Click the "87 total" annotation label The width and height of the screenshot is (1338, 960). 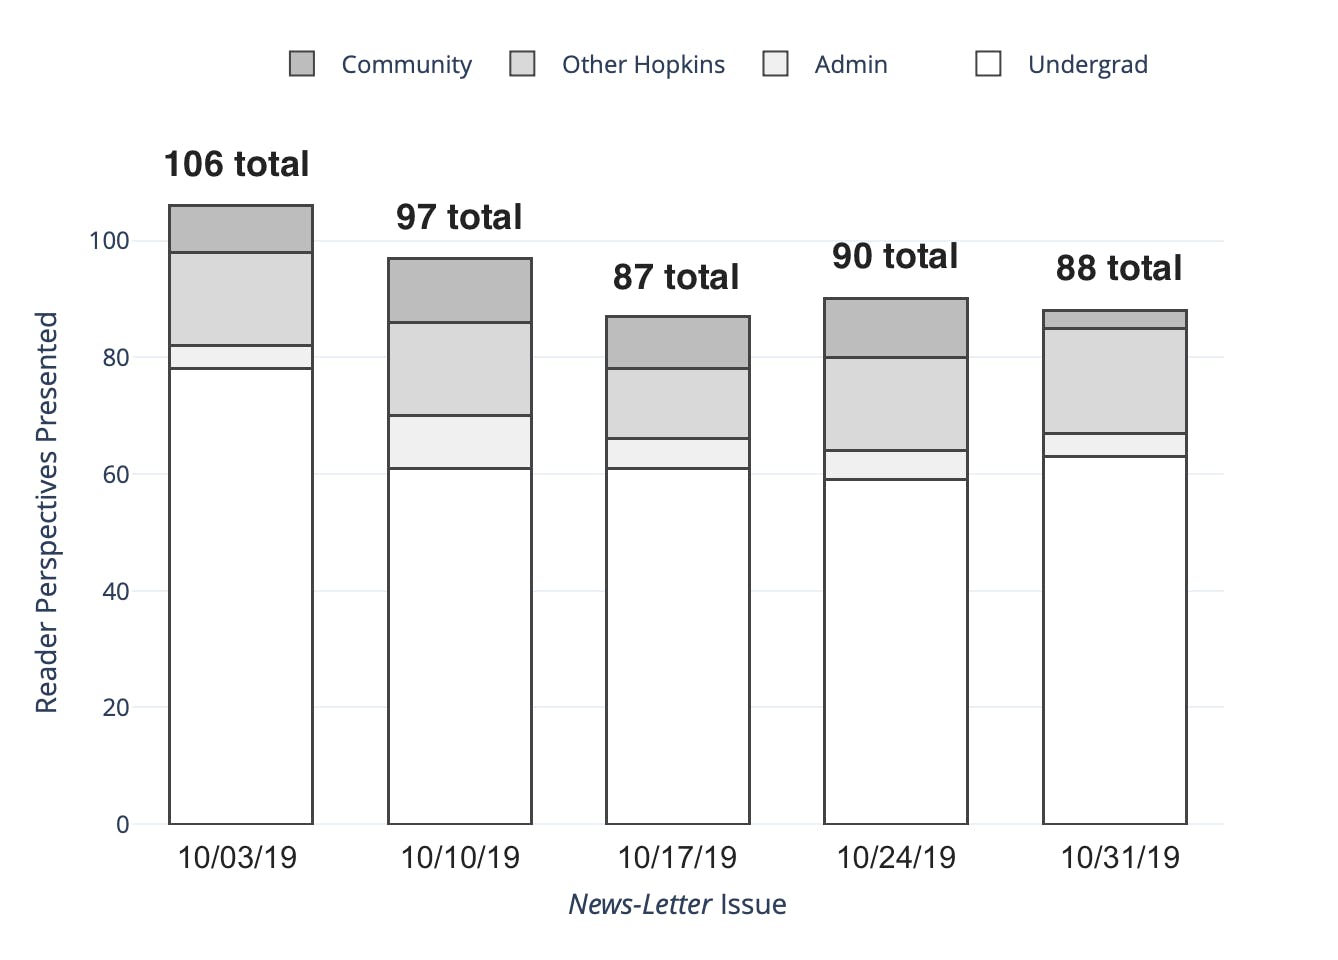click(676, 277)
